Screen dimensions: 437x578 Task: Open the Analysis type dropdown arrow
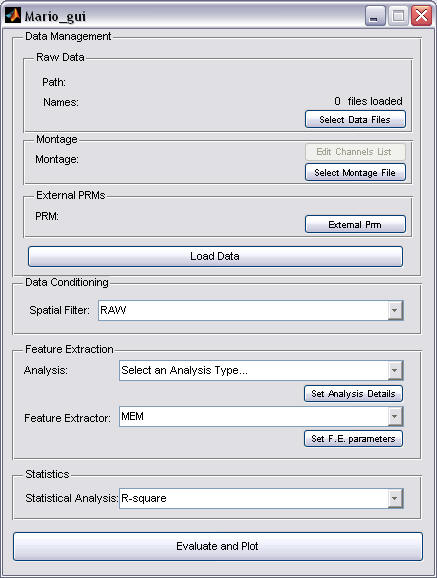tap(395, 370)
